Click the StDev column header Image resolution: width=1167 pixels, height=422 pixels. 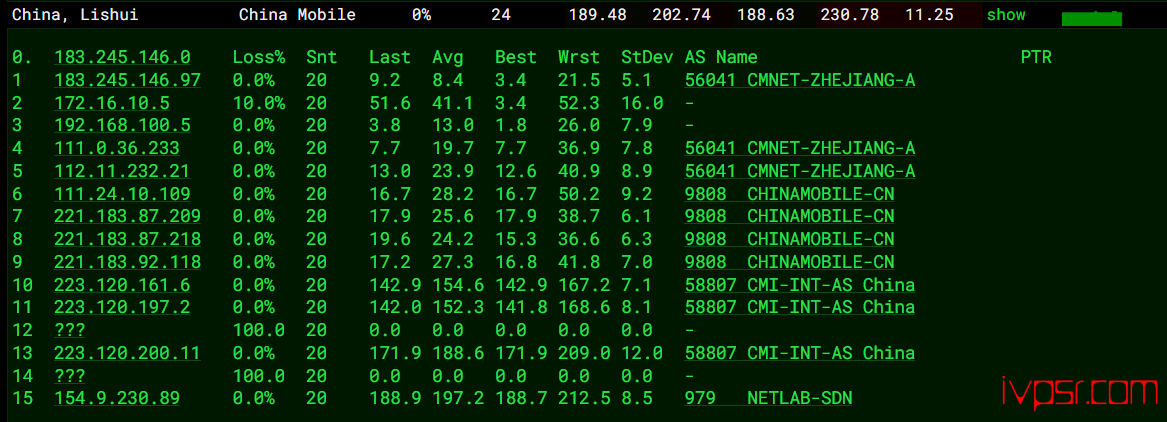648,57
